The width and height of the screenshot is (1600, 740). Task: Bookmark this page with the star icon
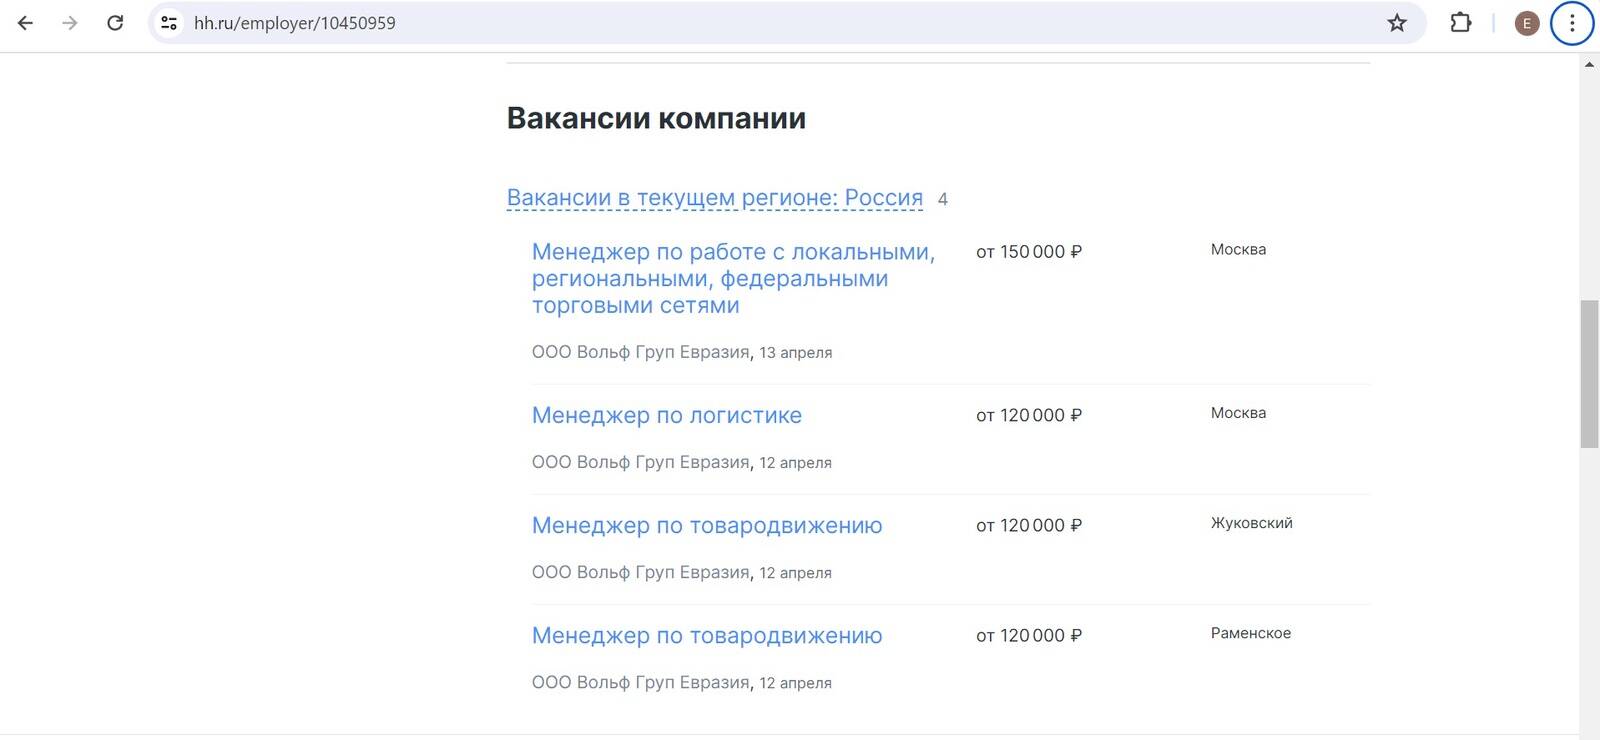click(1397, 23)
